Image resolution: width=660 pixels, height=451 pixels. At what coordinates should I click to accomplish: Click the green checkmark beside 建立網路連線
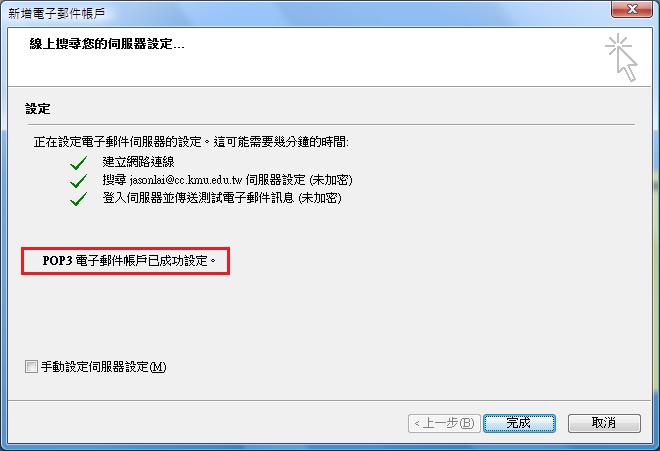point(78,163)
